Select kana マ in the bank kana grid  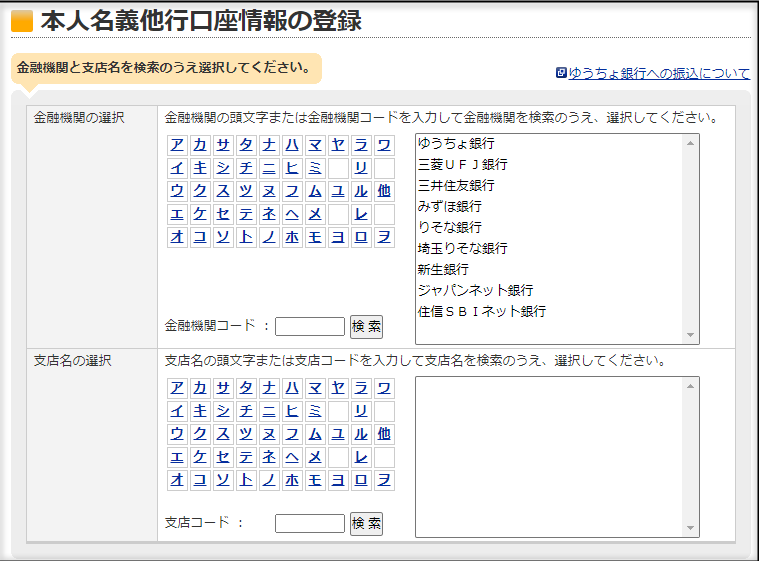pyautogui.click(x=315, y=145)
